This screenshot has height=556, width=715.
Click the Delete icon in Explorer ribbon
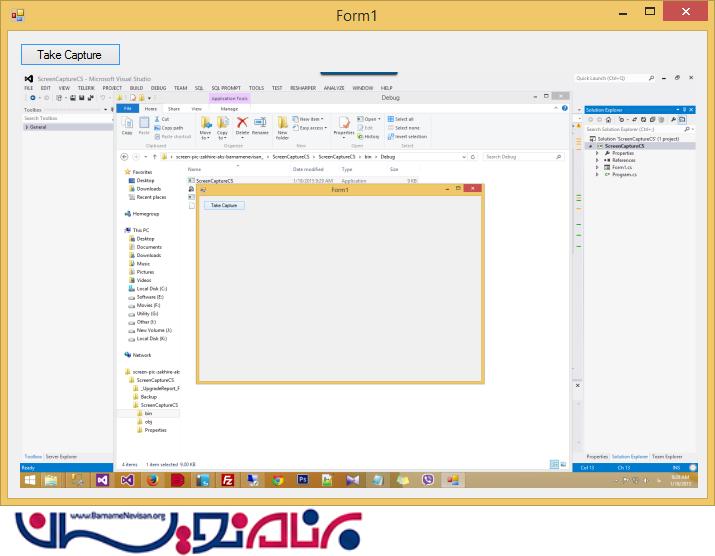pyautogui.click(x=242, y=124)
